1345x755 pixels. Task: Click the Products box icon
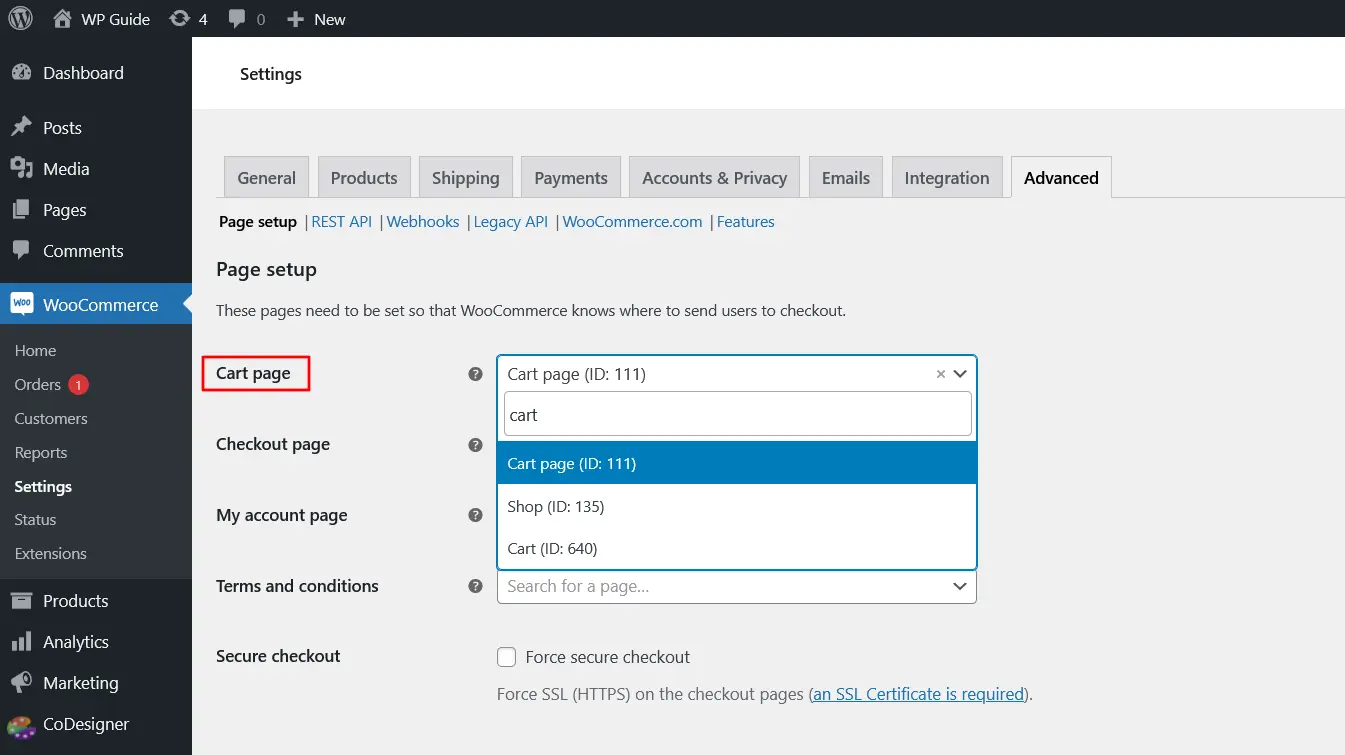tap(21, 601)
